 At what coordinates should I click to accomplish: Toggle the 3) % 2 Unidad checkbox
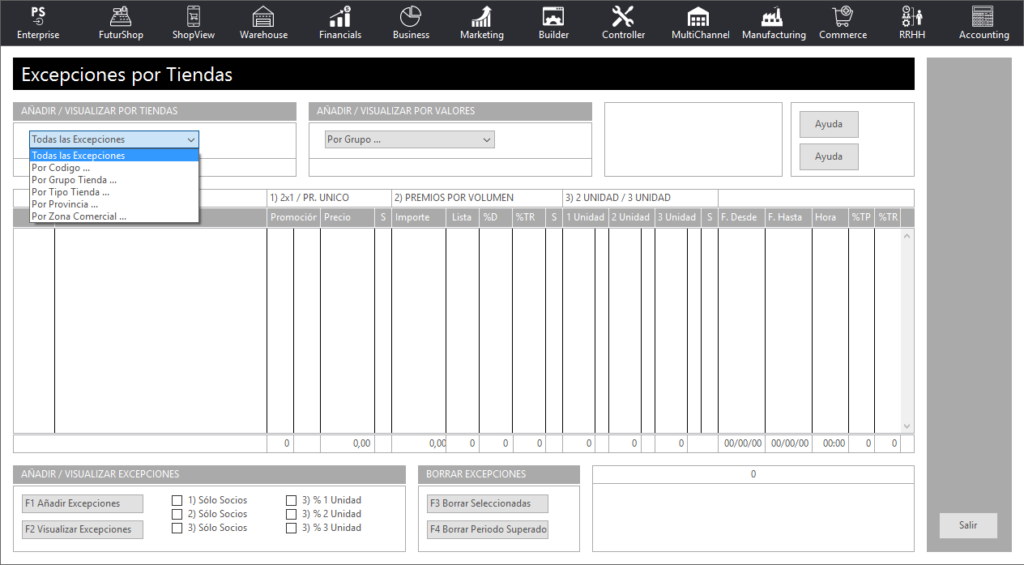tap(291, 514)
